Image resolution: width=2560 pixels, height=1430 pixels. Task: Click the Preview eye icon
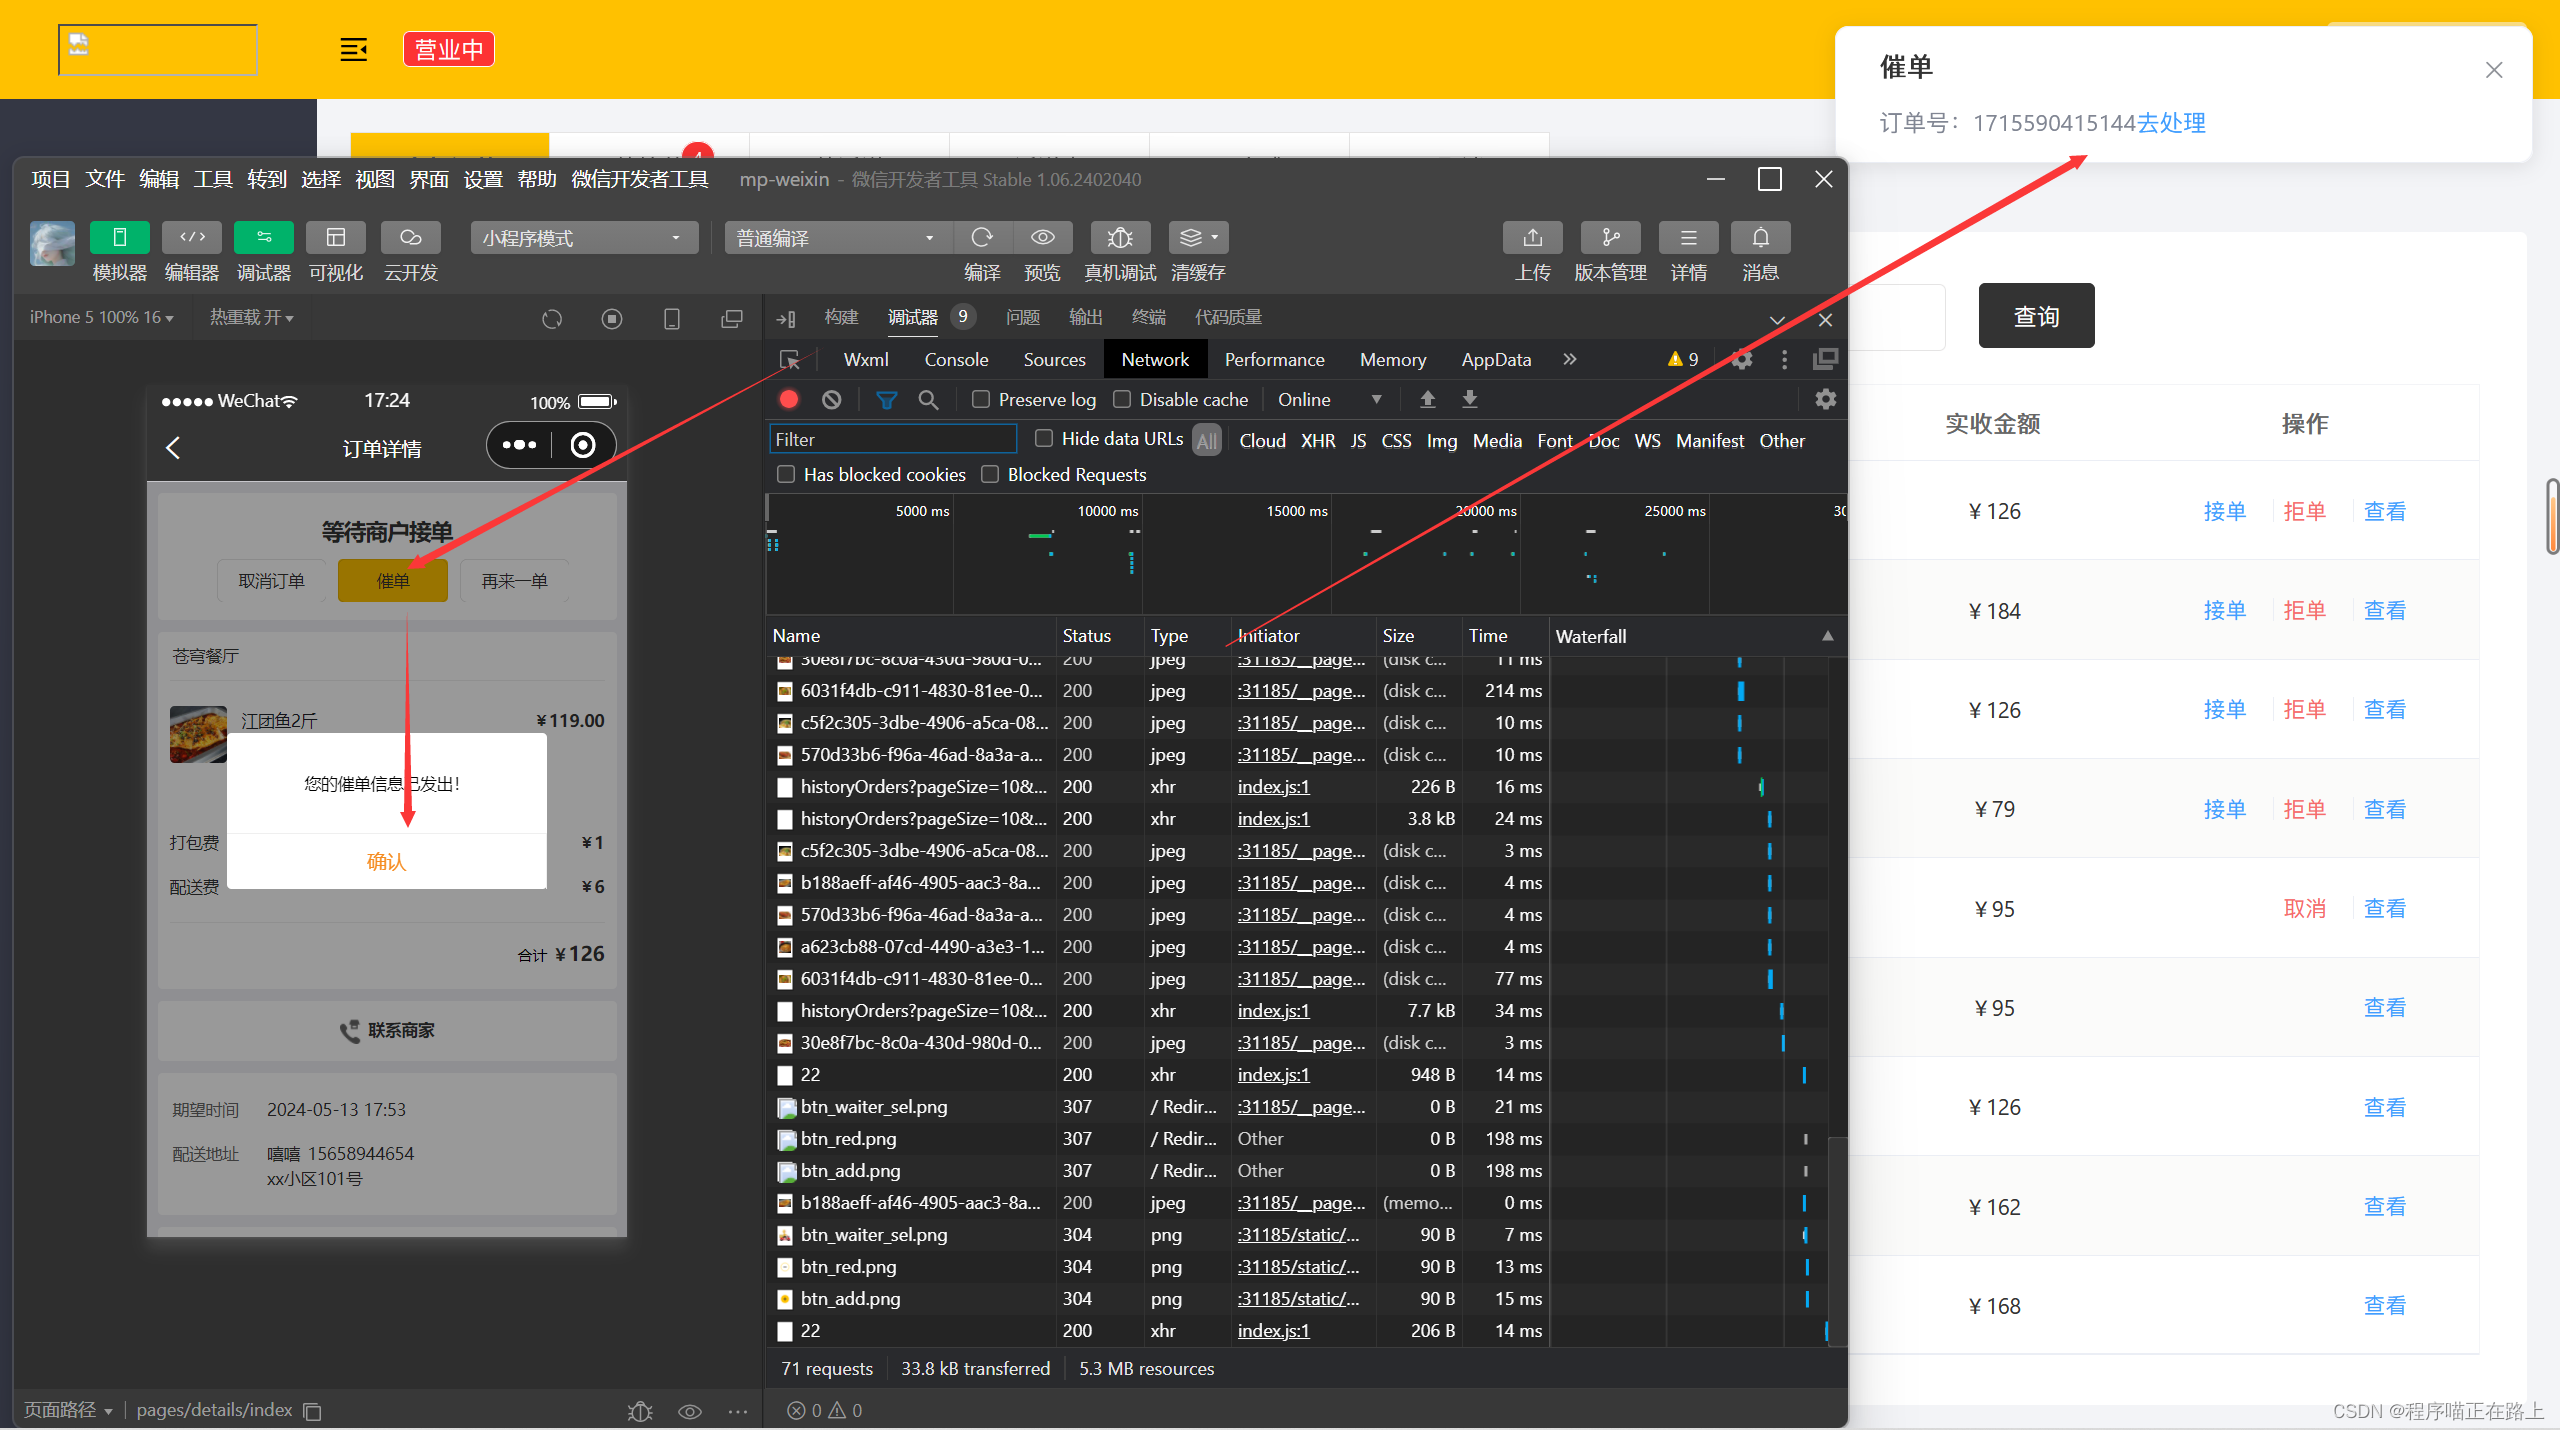(1042, 238)
